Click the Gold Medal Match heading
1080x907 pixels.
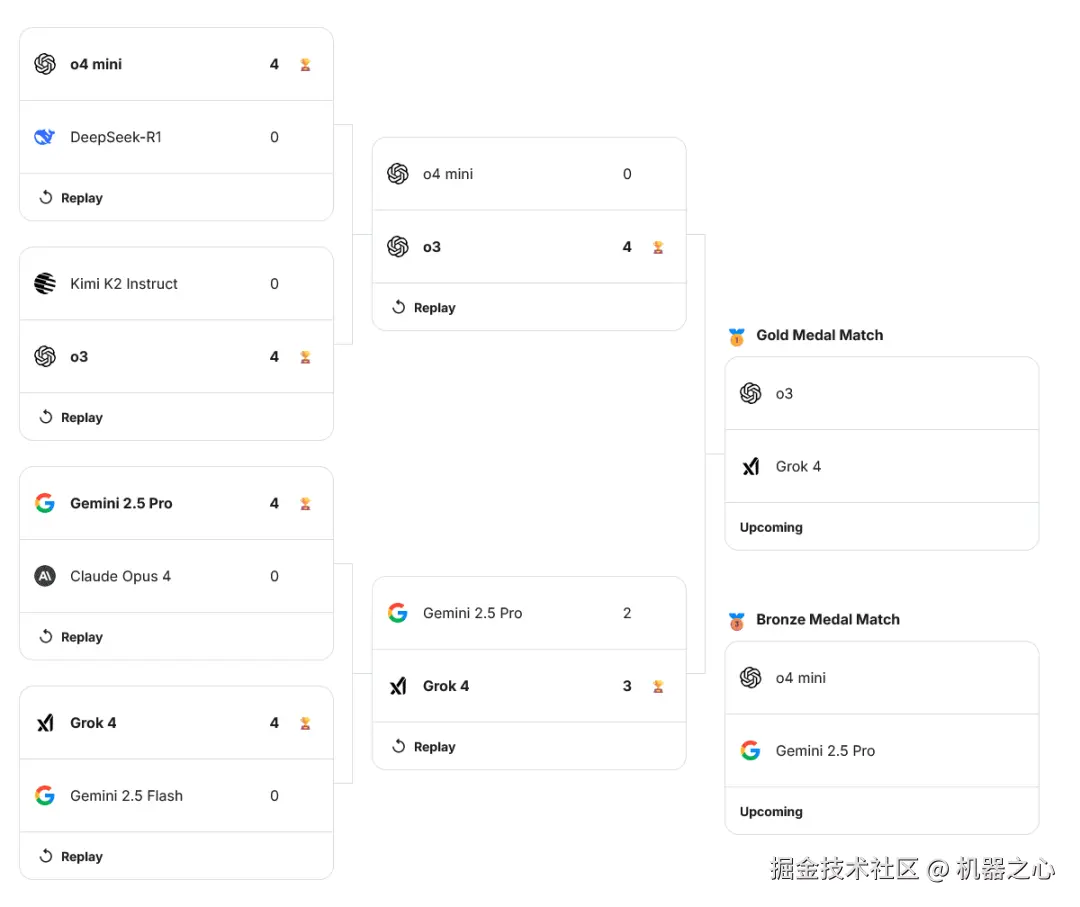(x=820, y=335)
